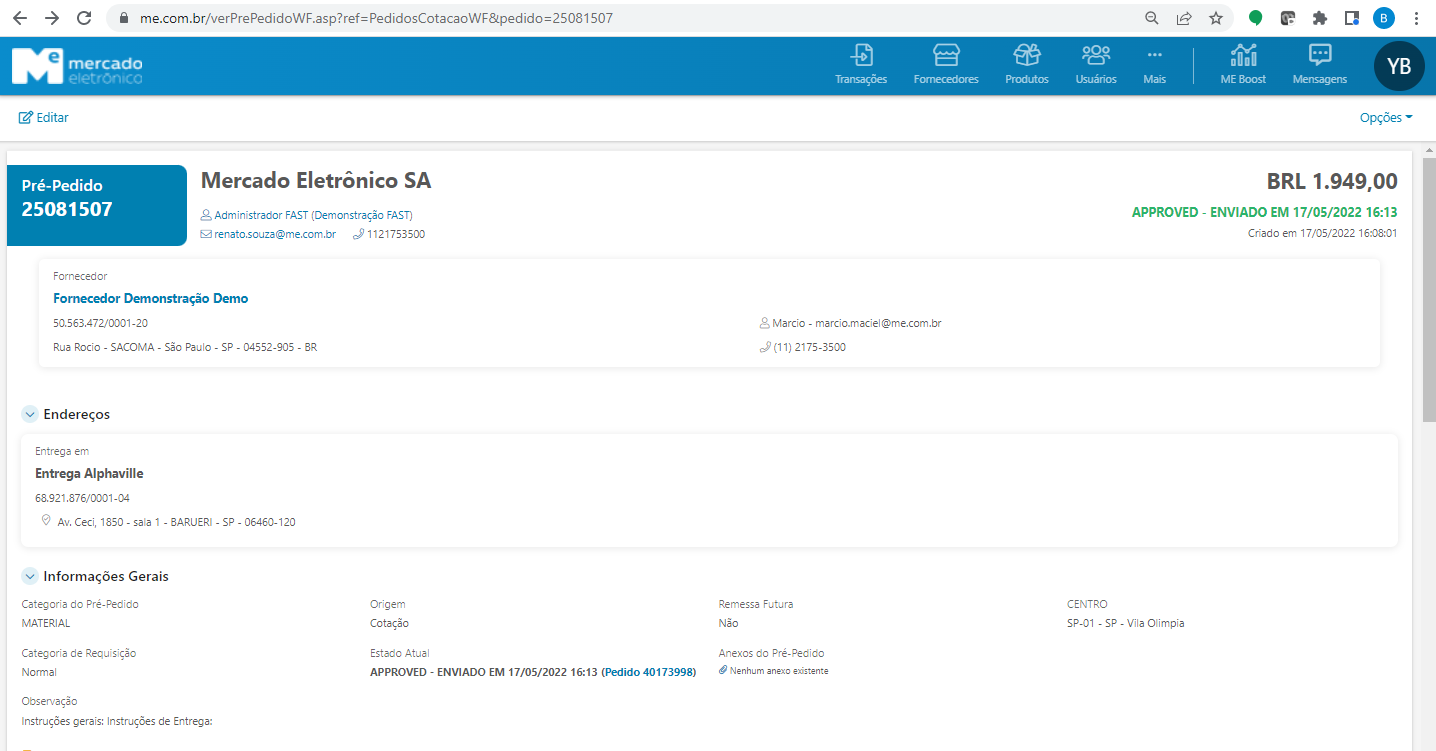Click the green APPROVED status text
The height and width of the screenshot is (751, 1436).
pyautogui.click(x=1264, y=212)
